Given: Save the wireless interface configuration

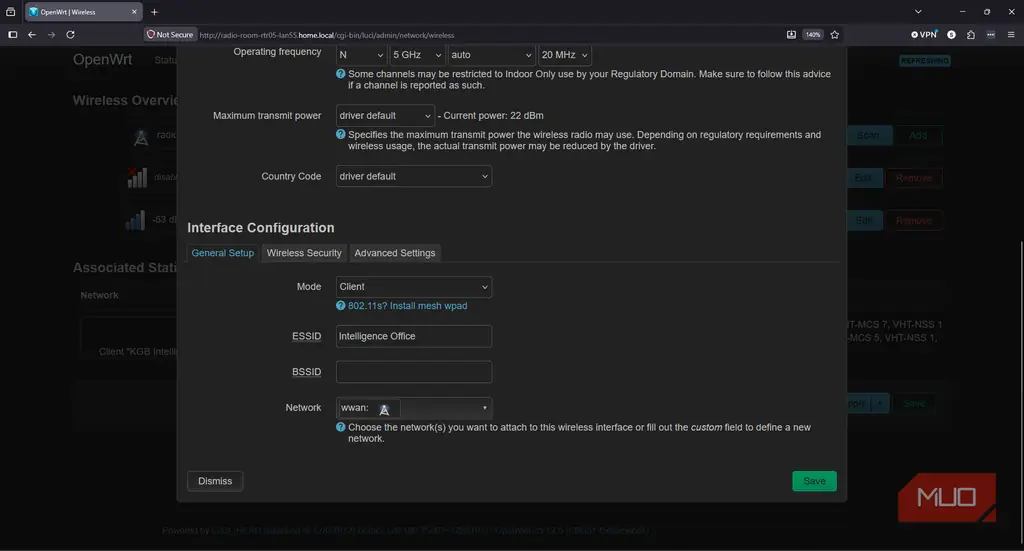Looking at the screenshot, I should point(814,481).
